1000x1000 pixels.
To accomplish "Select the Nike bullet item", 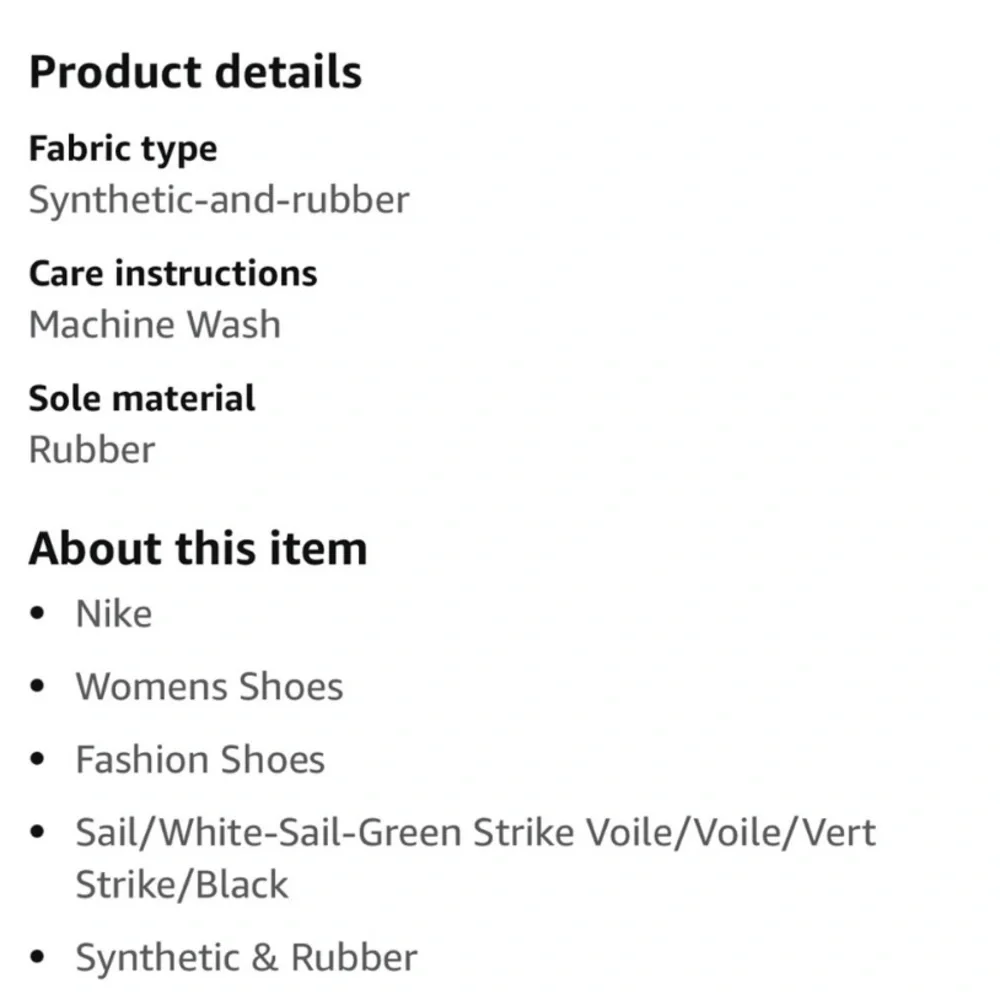I will click(114, 614).
